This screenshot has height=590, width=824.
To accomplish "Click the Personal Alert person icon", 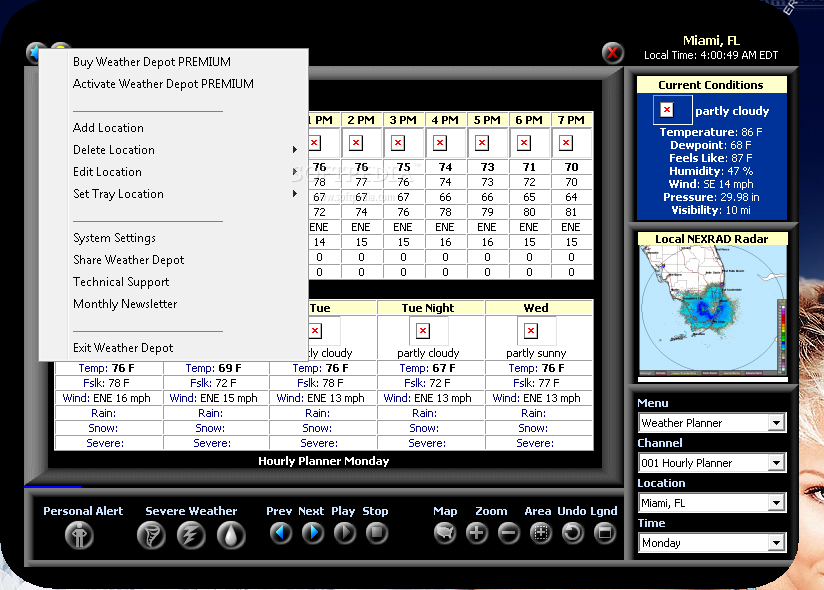I will [79, 535].
